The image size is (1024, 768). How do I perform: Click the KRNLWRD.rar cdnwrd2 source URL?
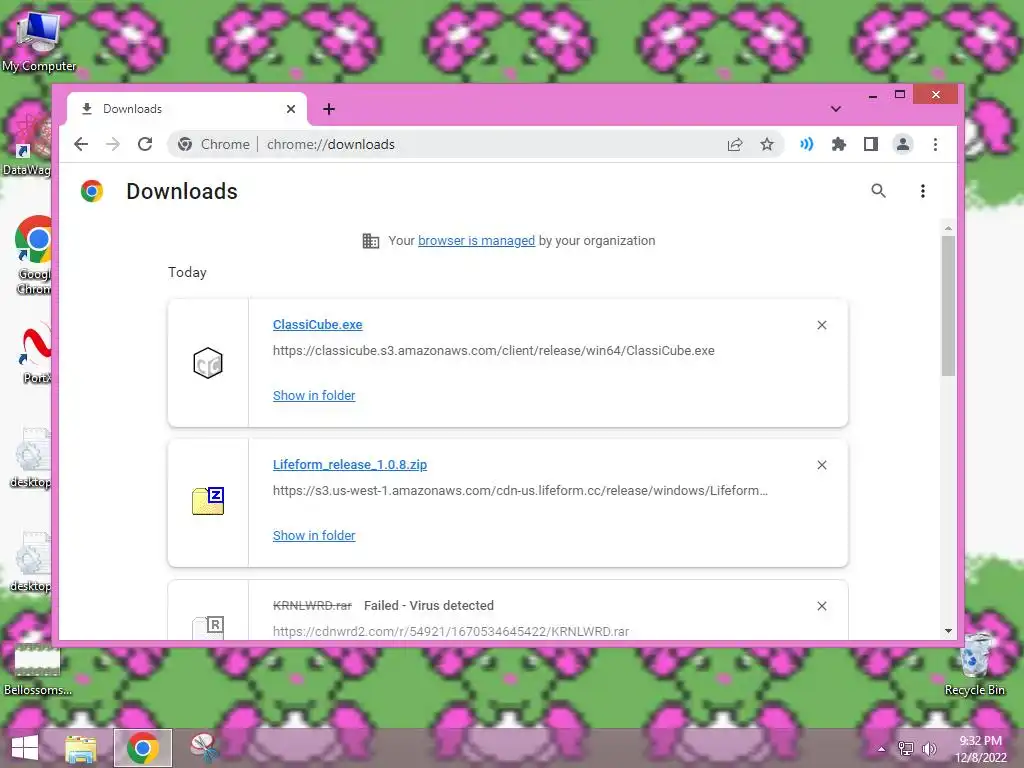[x=451, y=631]
